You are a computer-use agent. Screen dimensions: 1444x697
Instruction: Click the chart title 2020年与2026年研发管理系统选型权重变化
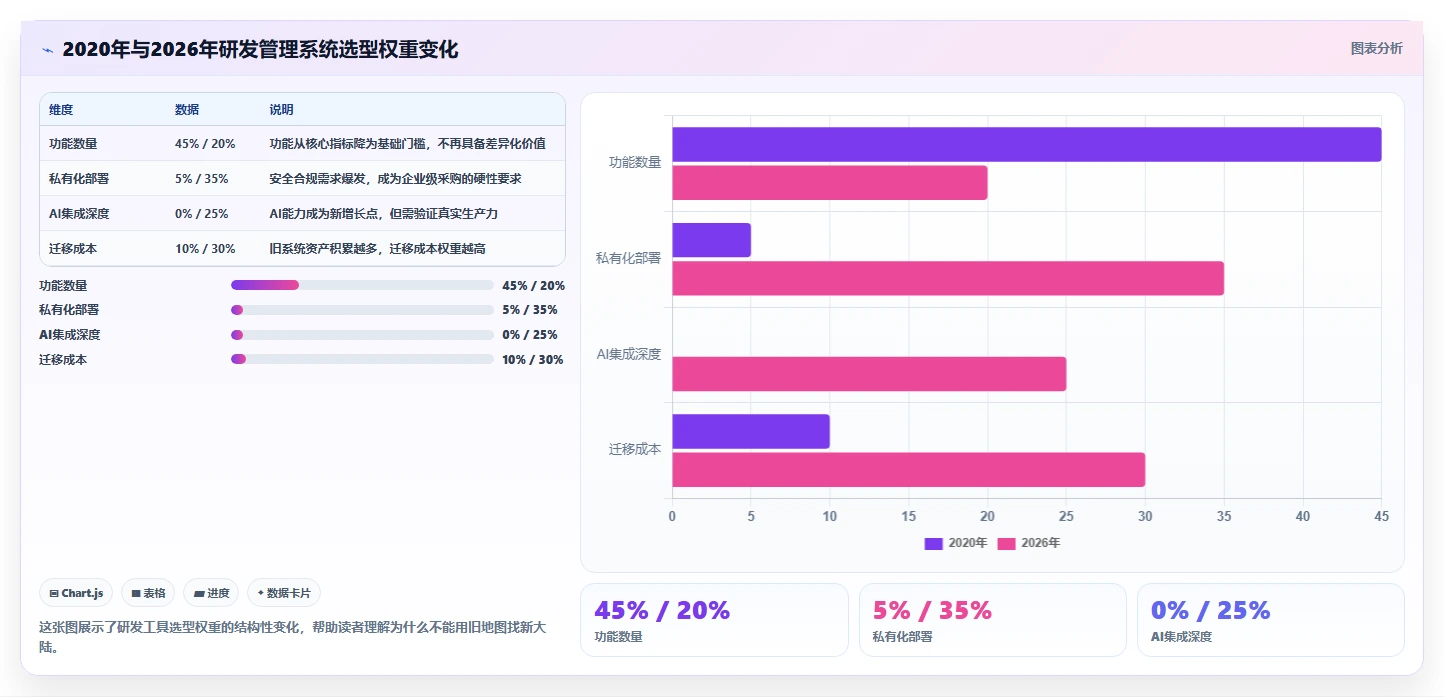click(x=260, y=50)
